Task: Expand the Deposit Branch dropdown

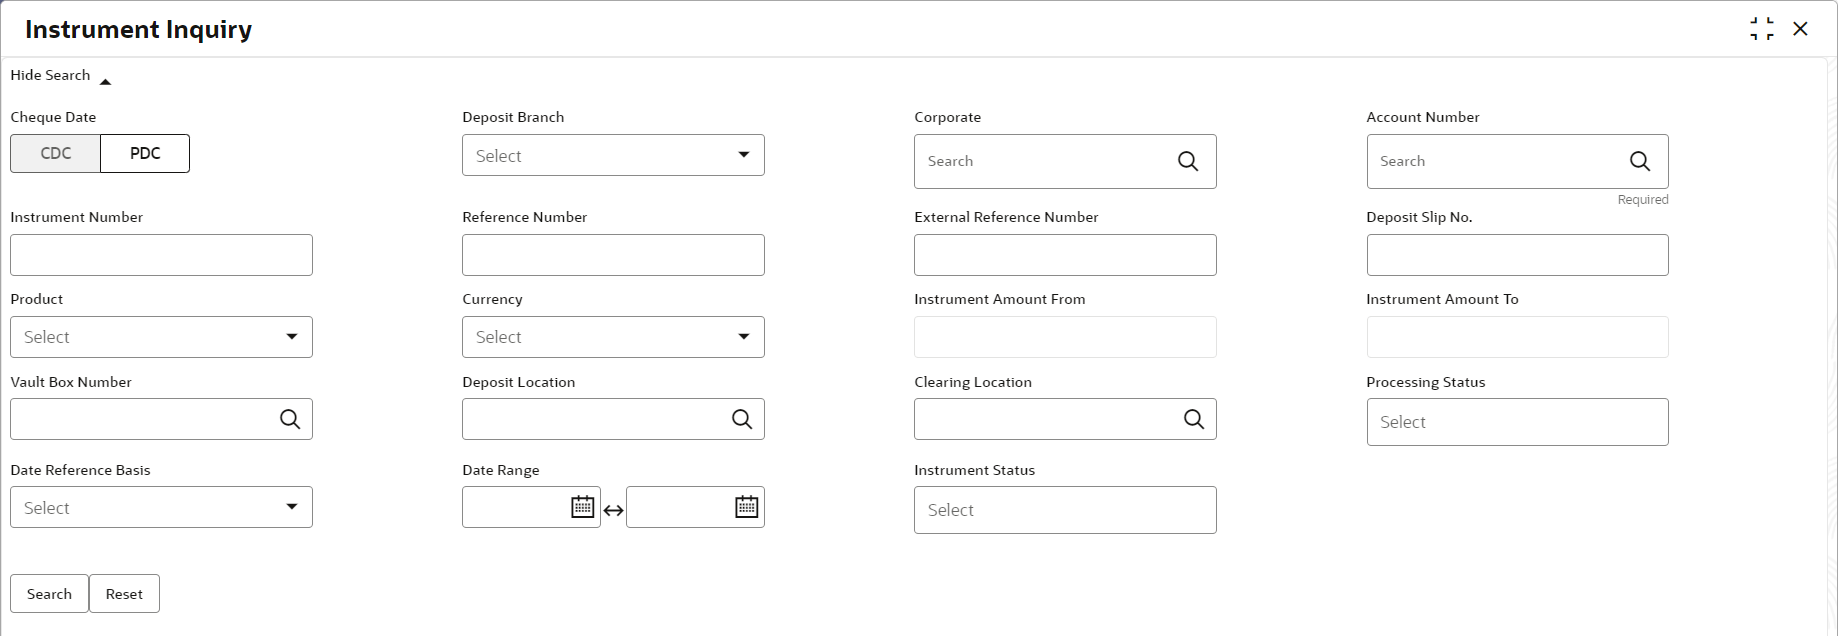Action: pyautogui.click(x=613, y=155)
